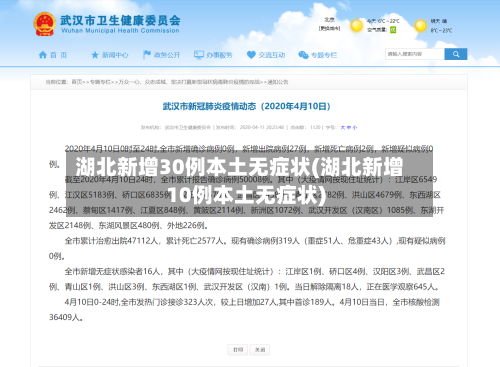The height and width of the screenshot is (367, 500).
Task: Click the 发布机构 publishing organization text
Action: (x=176, y=127)
